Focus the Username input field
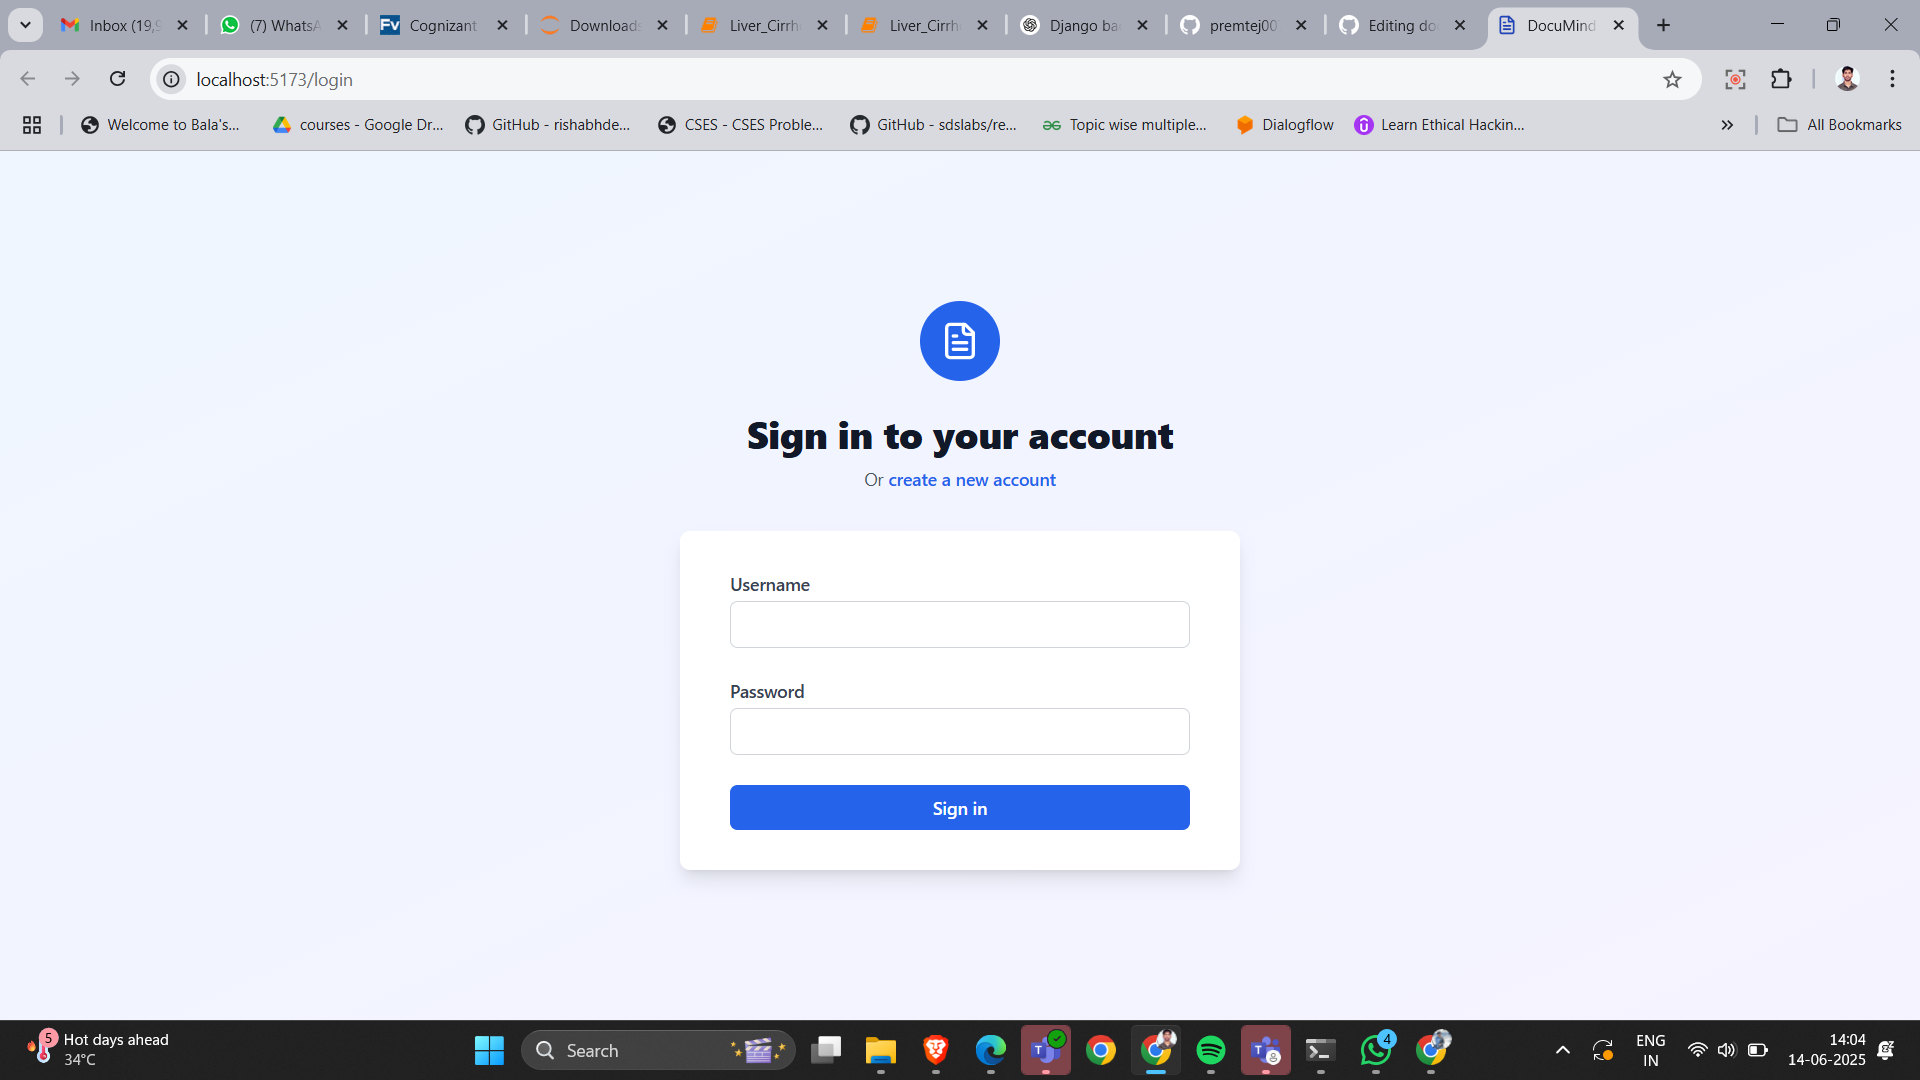Viewport: 1920px width, 1080px height. click(960, 625)
